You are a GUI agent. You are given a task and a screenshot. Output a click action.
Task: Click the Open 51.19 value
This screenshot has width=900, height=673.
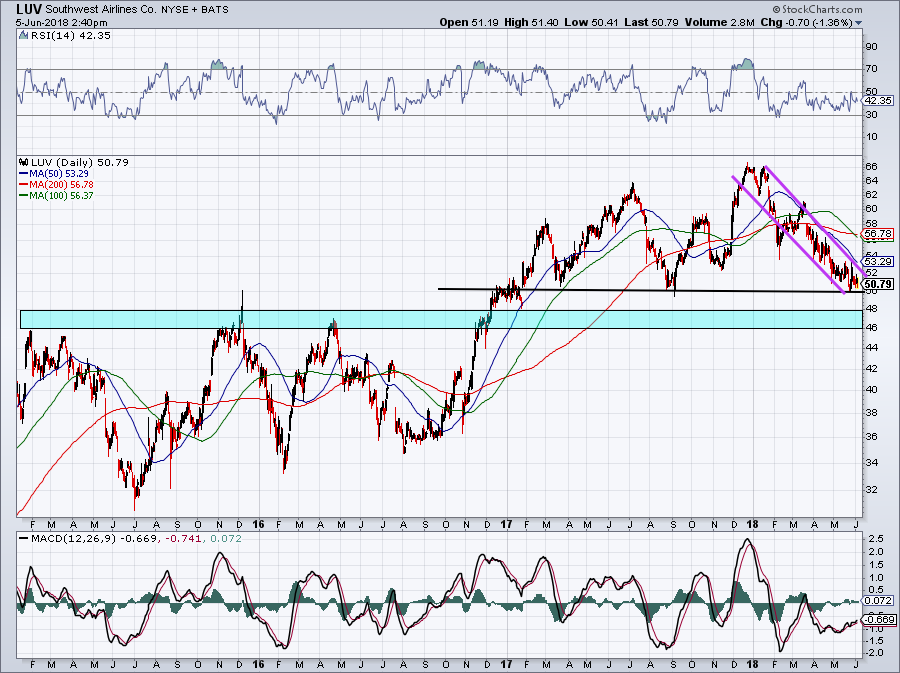(470, 22)
